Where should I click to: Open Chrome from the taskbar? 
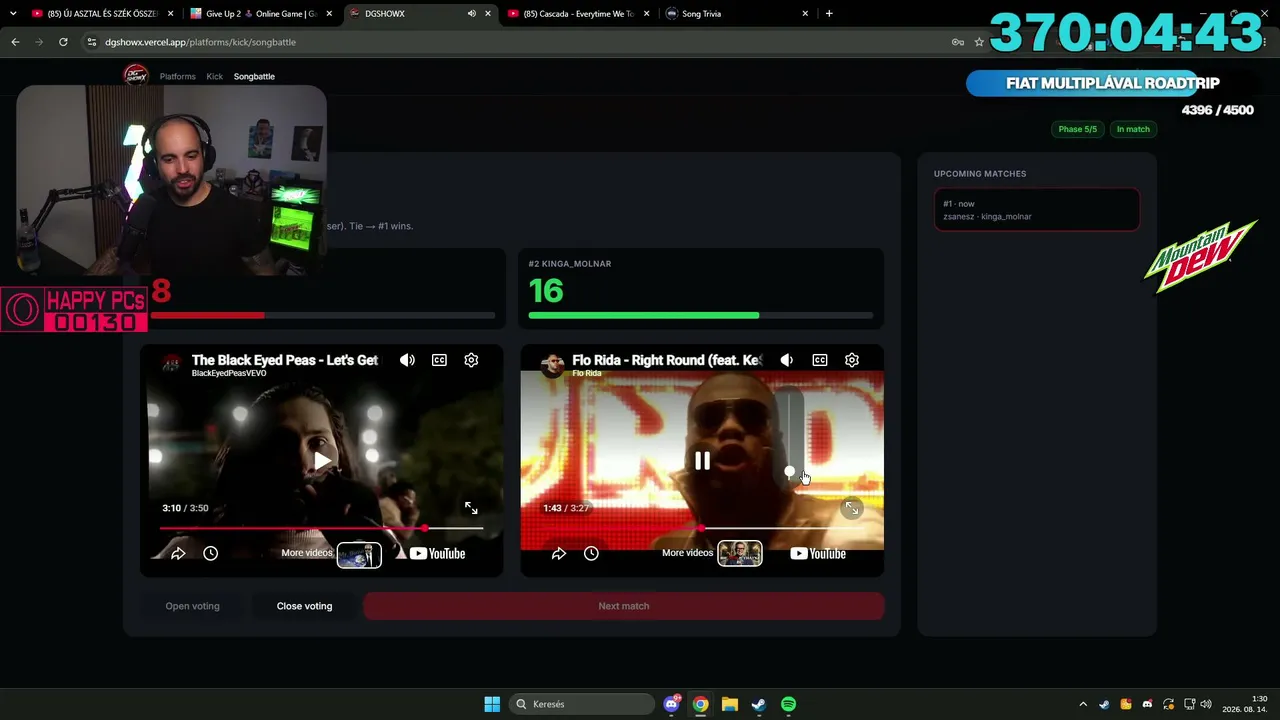701,704
